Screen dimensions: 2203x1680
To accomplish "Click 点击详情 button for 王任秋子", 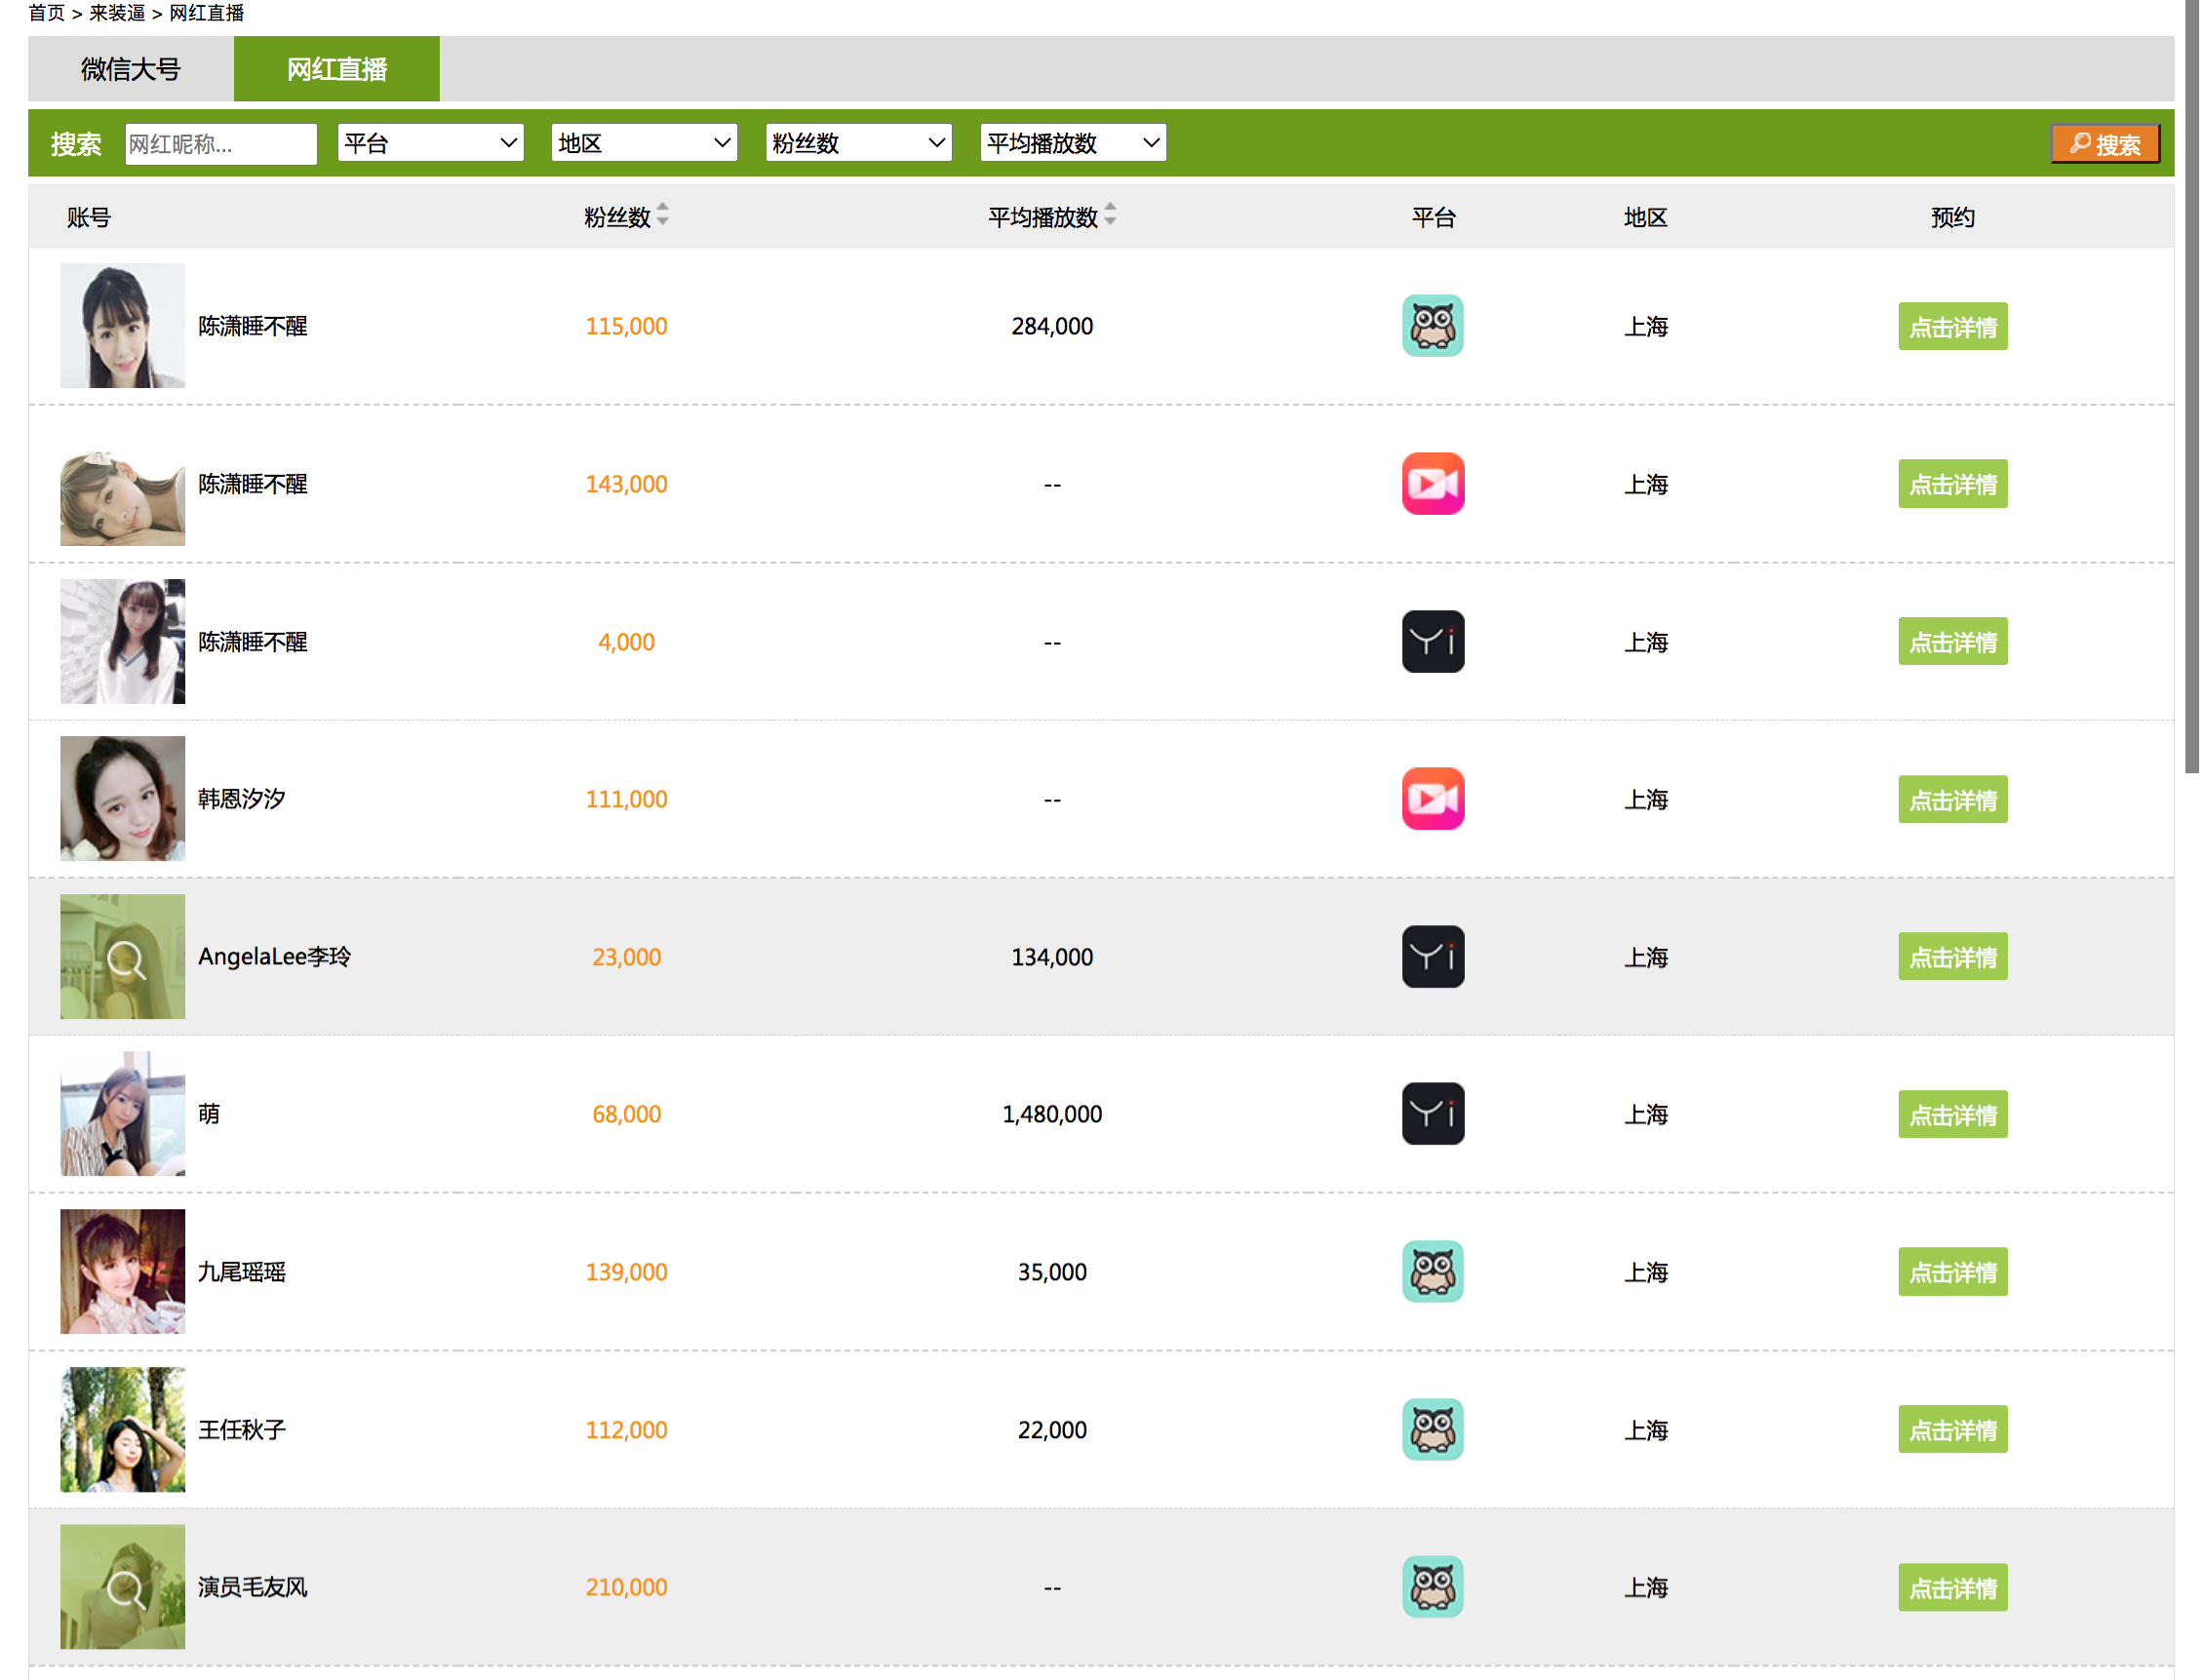I will [x=1951, y=1430].
